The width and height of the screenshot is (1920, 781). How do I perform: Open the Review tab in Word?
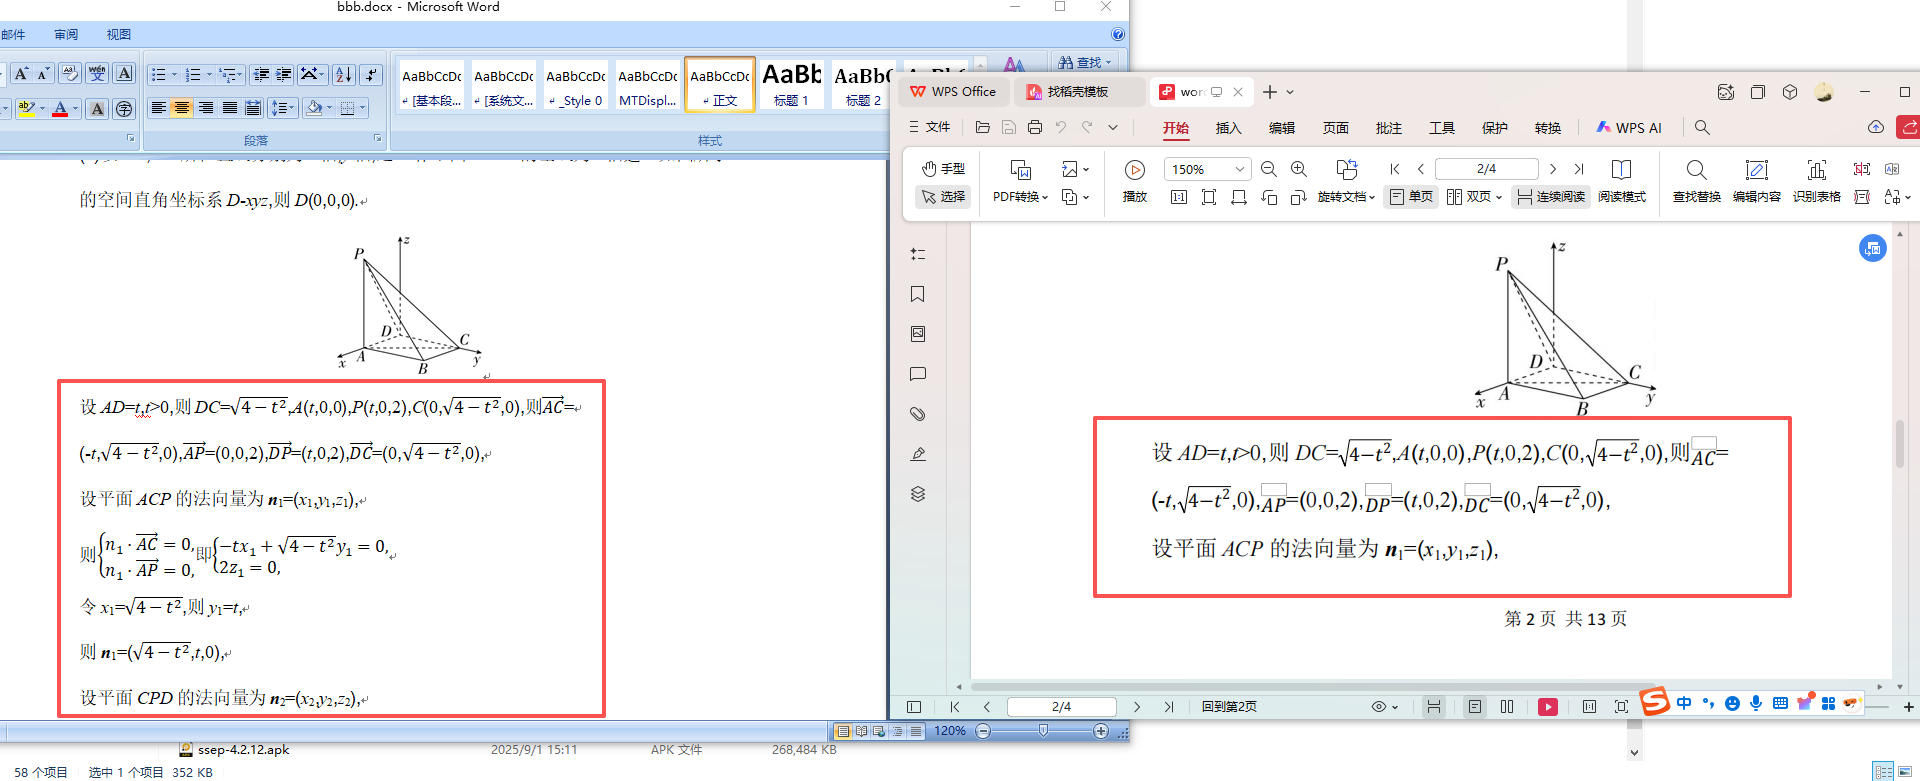coord(66,34)
